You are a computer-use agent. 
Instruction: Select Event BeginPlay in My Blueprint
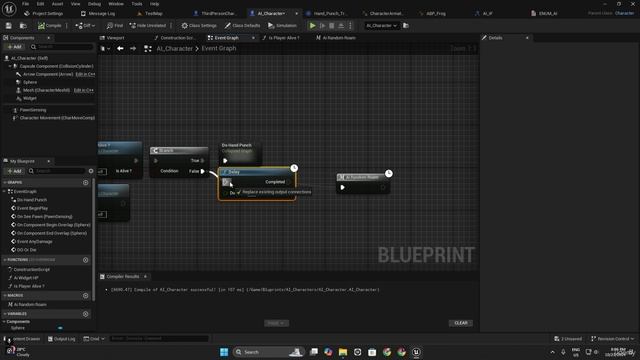tap(32, 208)
